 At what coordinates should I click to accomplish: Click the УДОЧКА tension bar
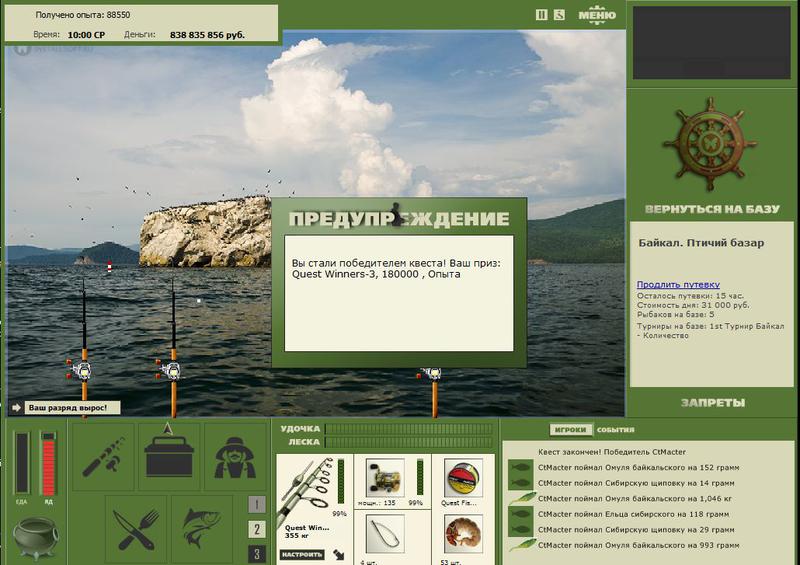tap(409, 429)
